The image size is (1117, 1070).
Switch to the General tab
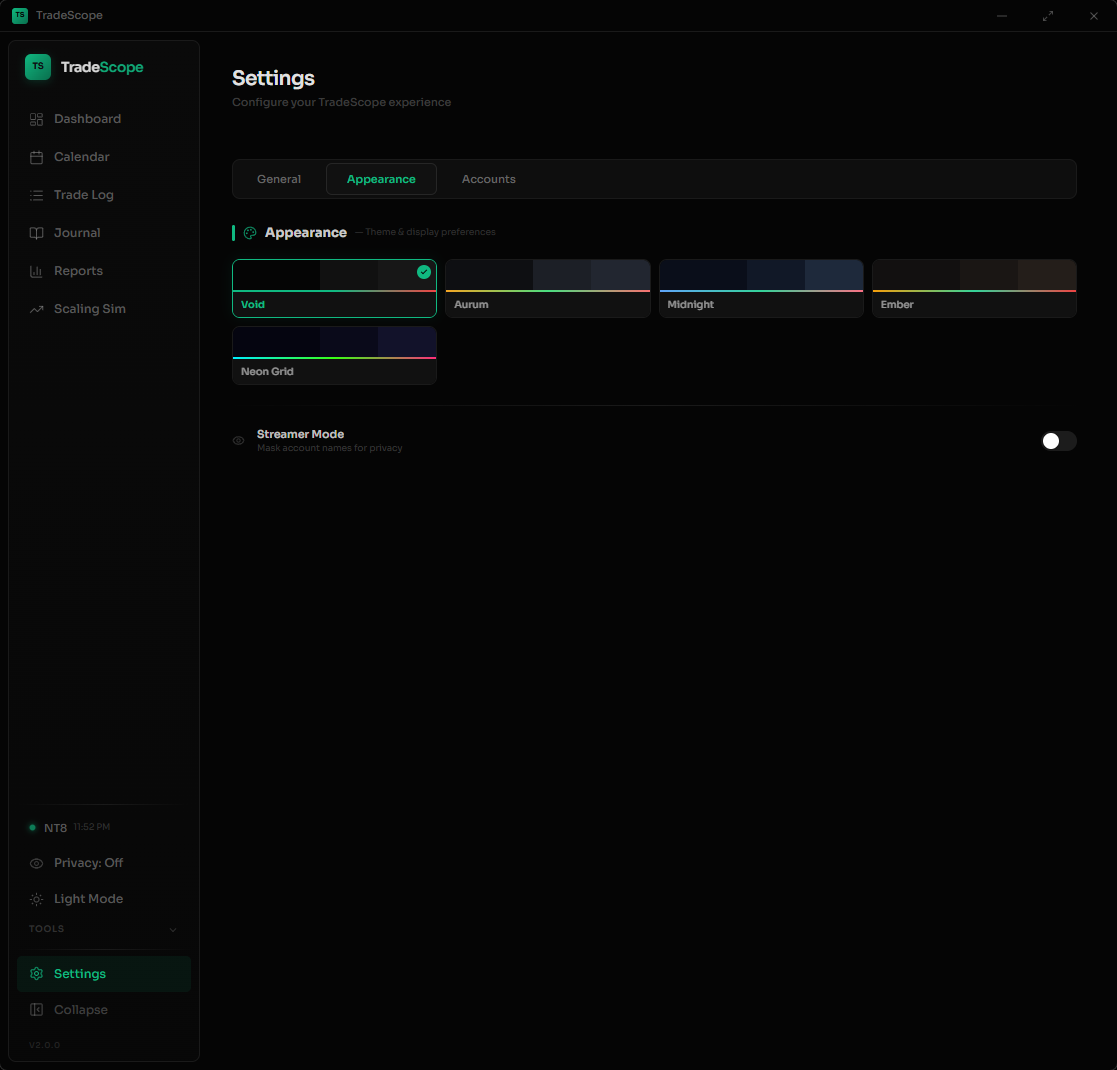(278, 179)
